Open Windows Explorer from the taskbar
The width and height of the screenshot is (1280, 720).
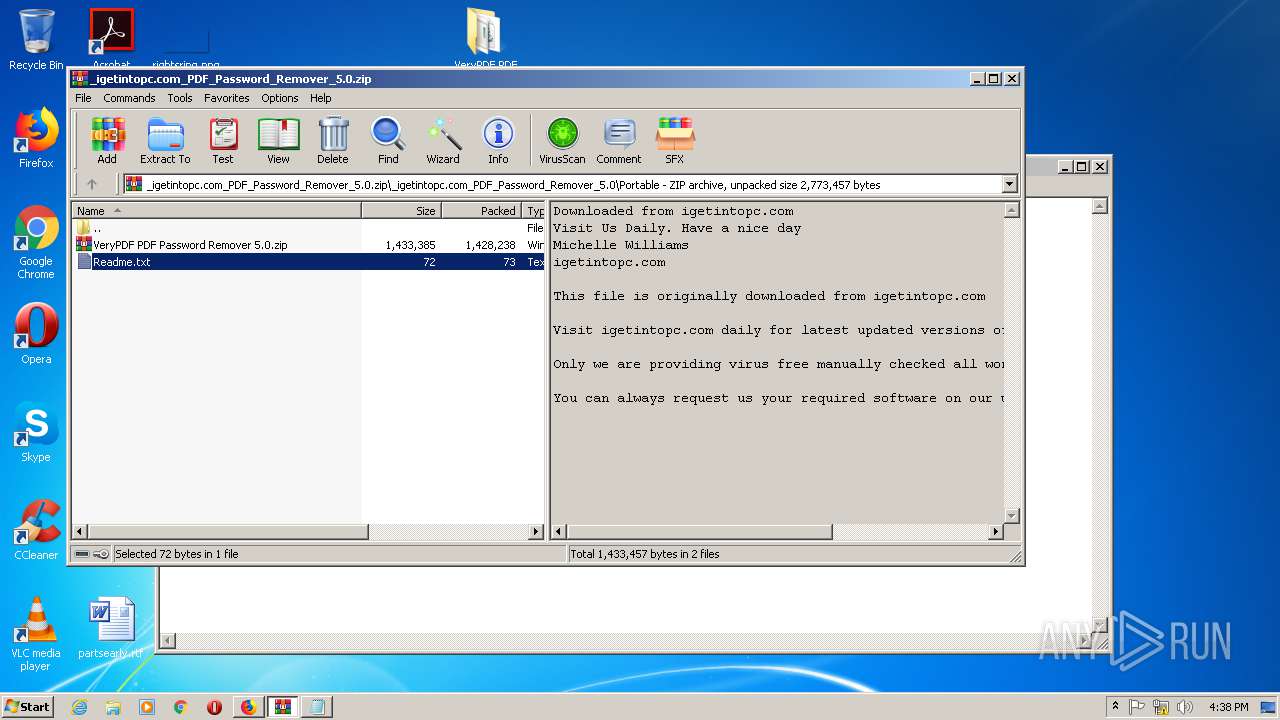(x=113, y=707)
